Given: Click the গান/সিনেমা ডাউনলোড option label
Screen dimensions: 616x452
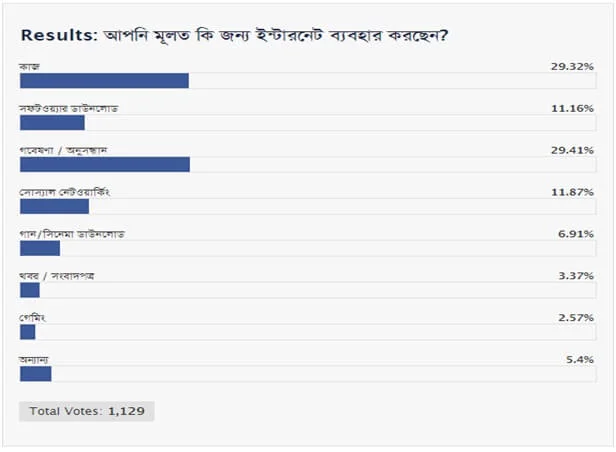Looking at the screenshot, I should coord(72,233).
